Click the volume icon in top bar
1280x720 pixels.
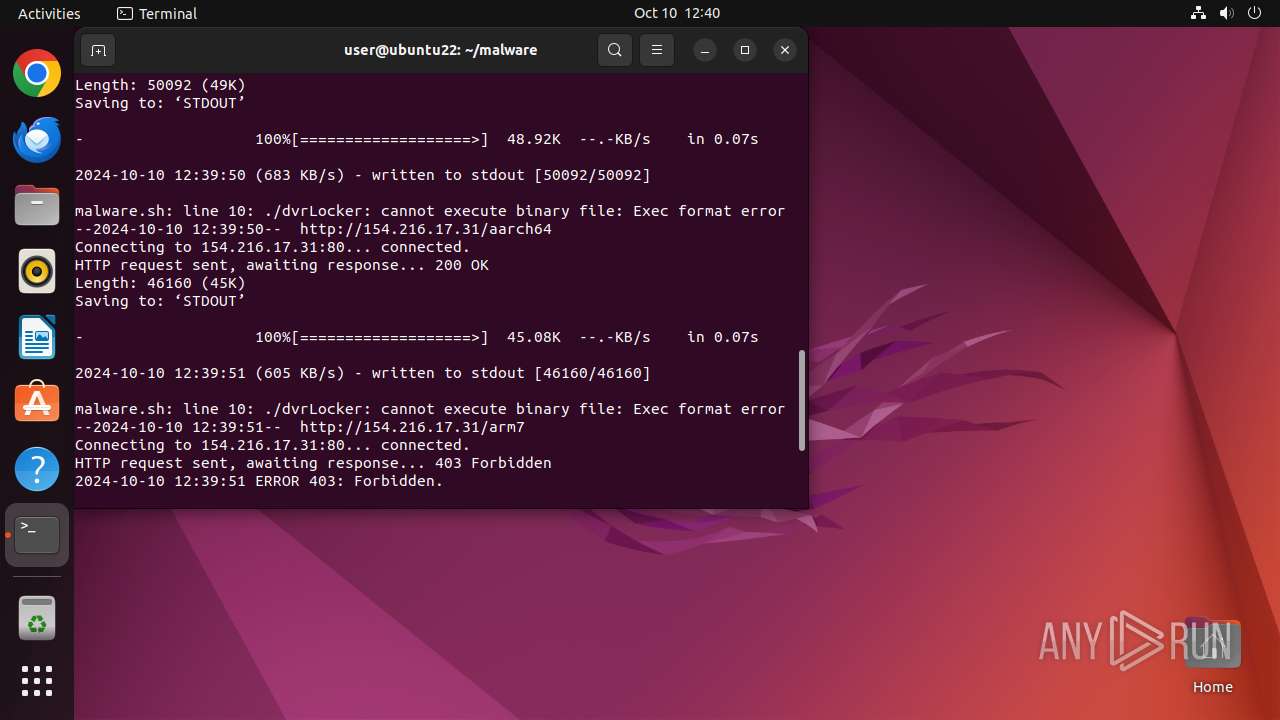coord(1227,13)
